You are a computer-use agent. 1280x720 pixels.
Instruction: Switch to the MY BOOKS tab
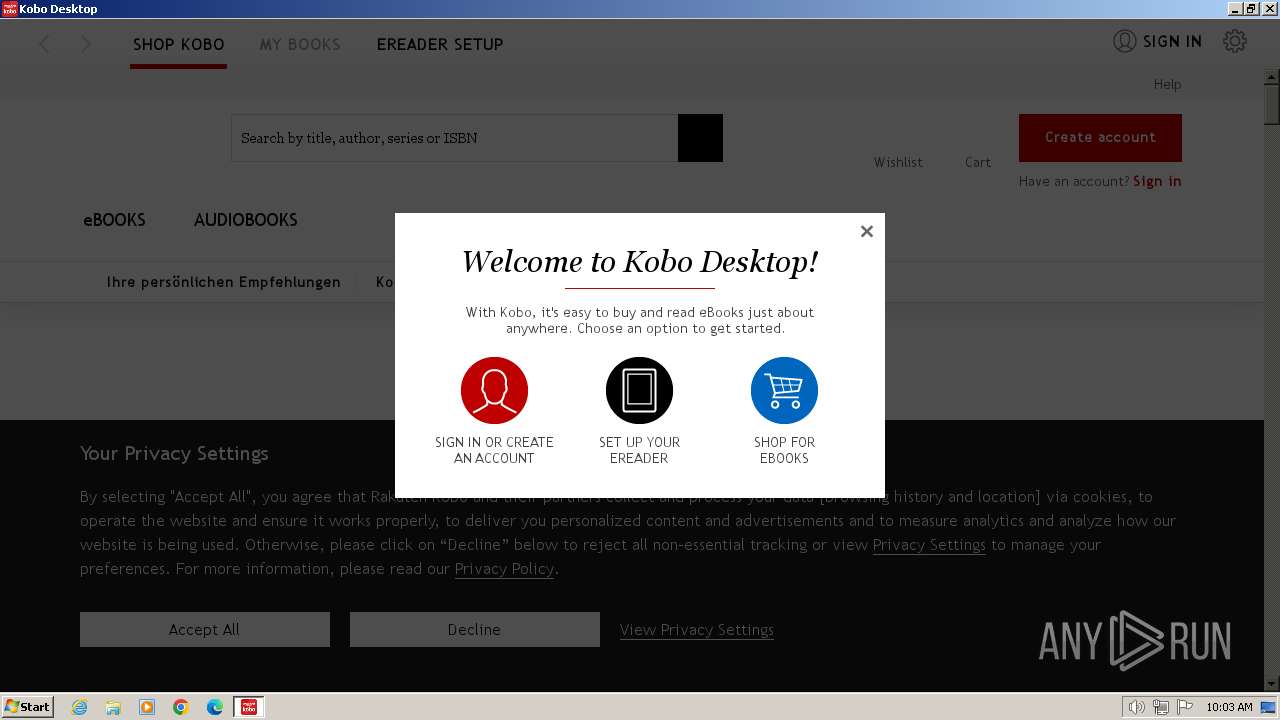point(300,44)
